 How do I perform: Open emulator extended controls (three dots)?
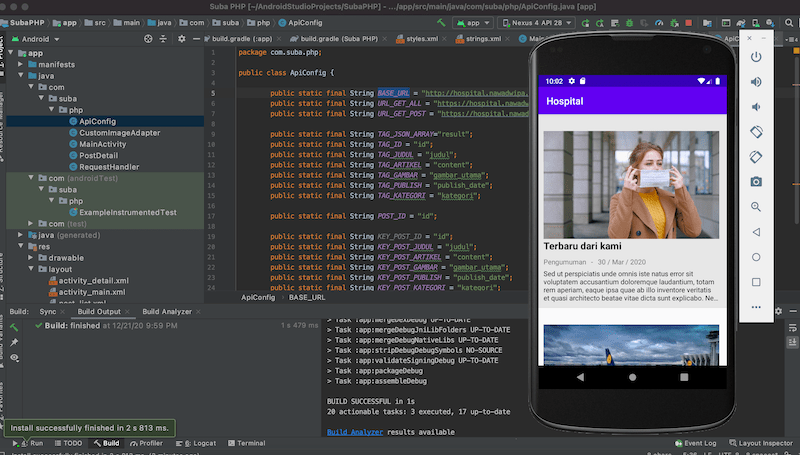point(756,307)
